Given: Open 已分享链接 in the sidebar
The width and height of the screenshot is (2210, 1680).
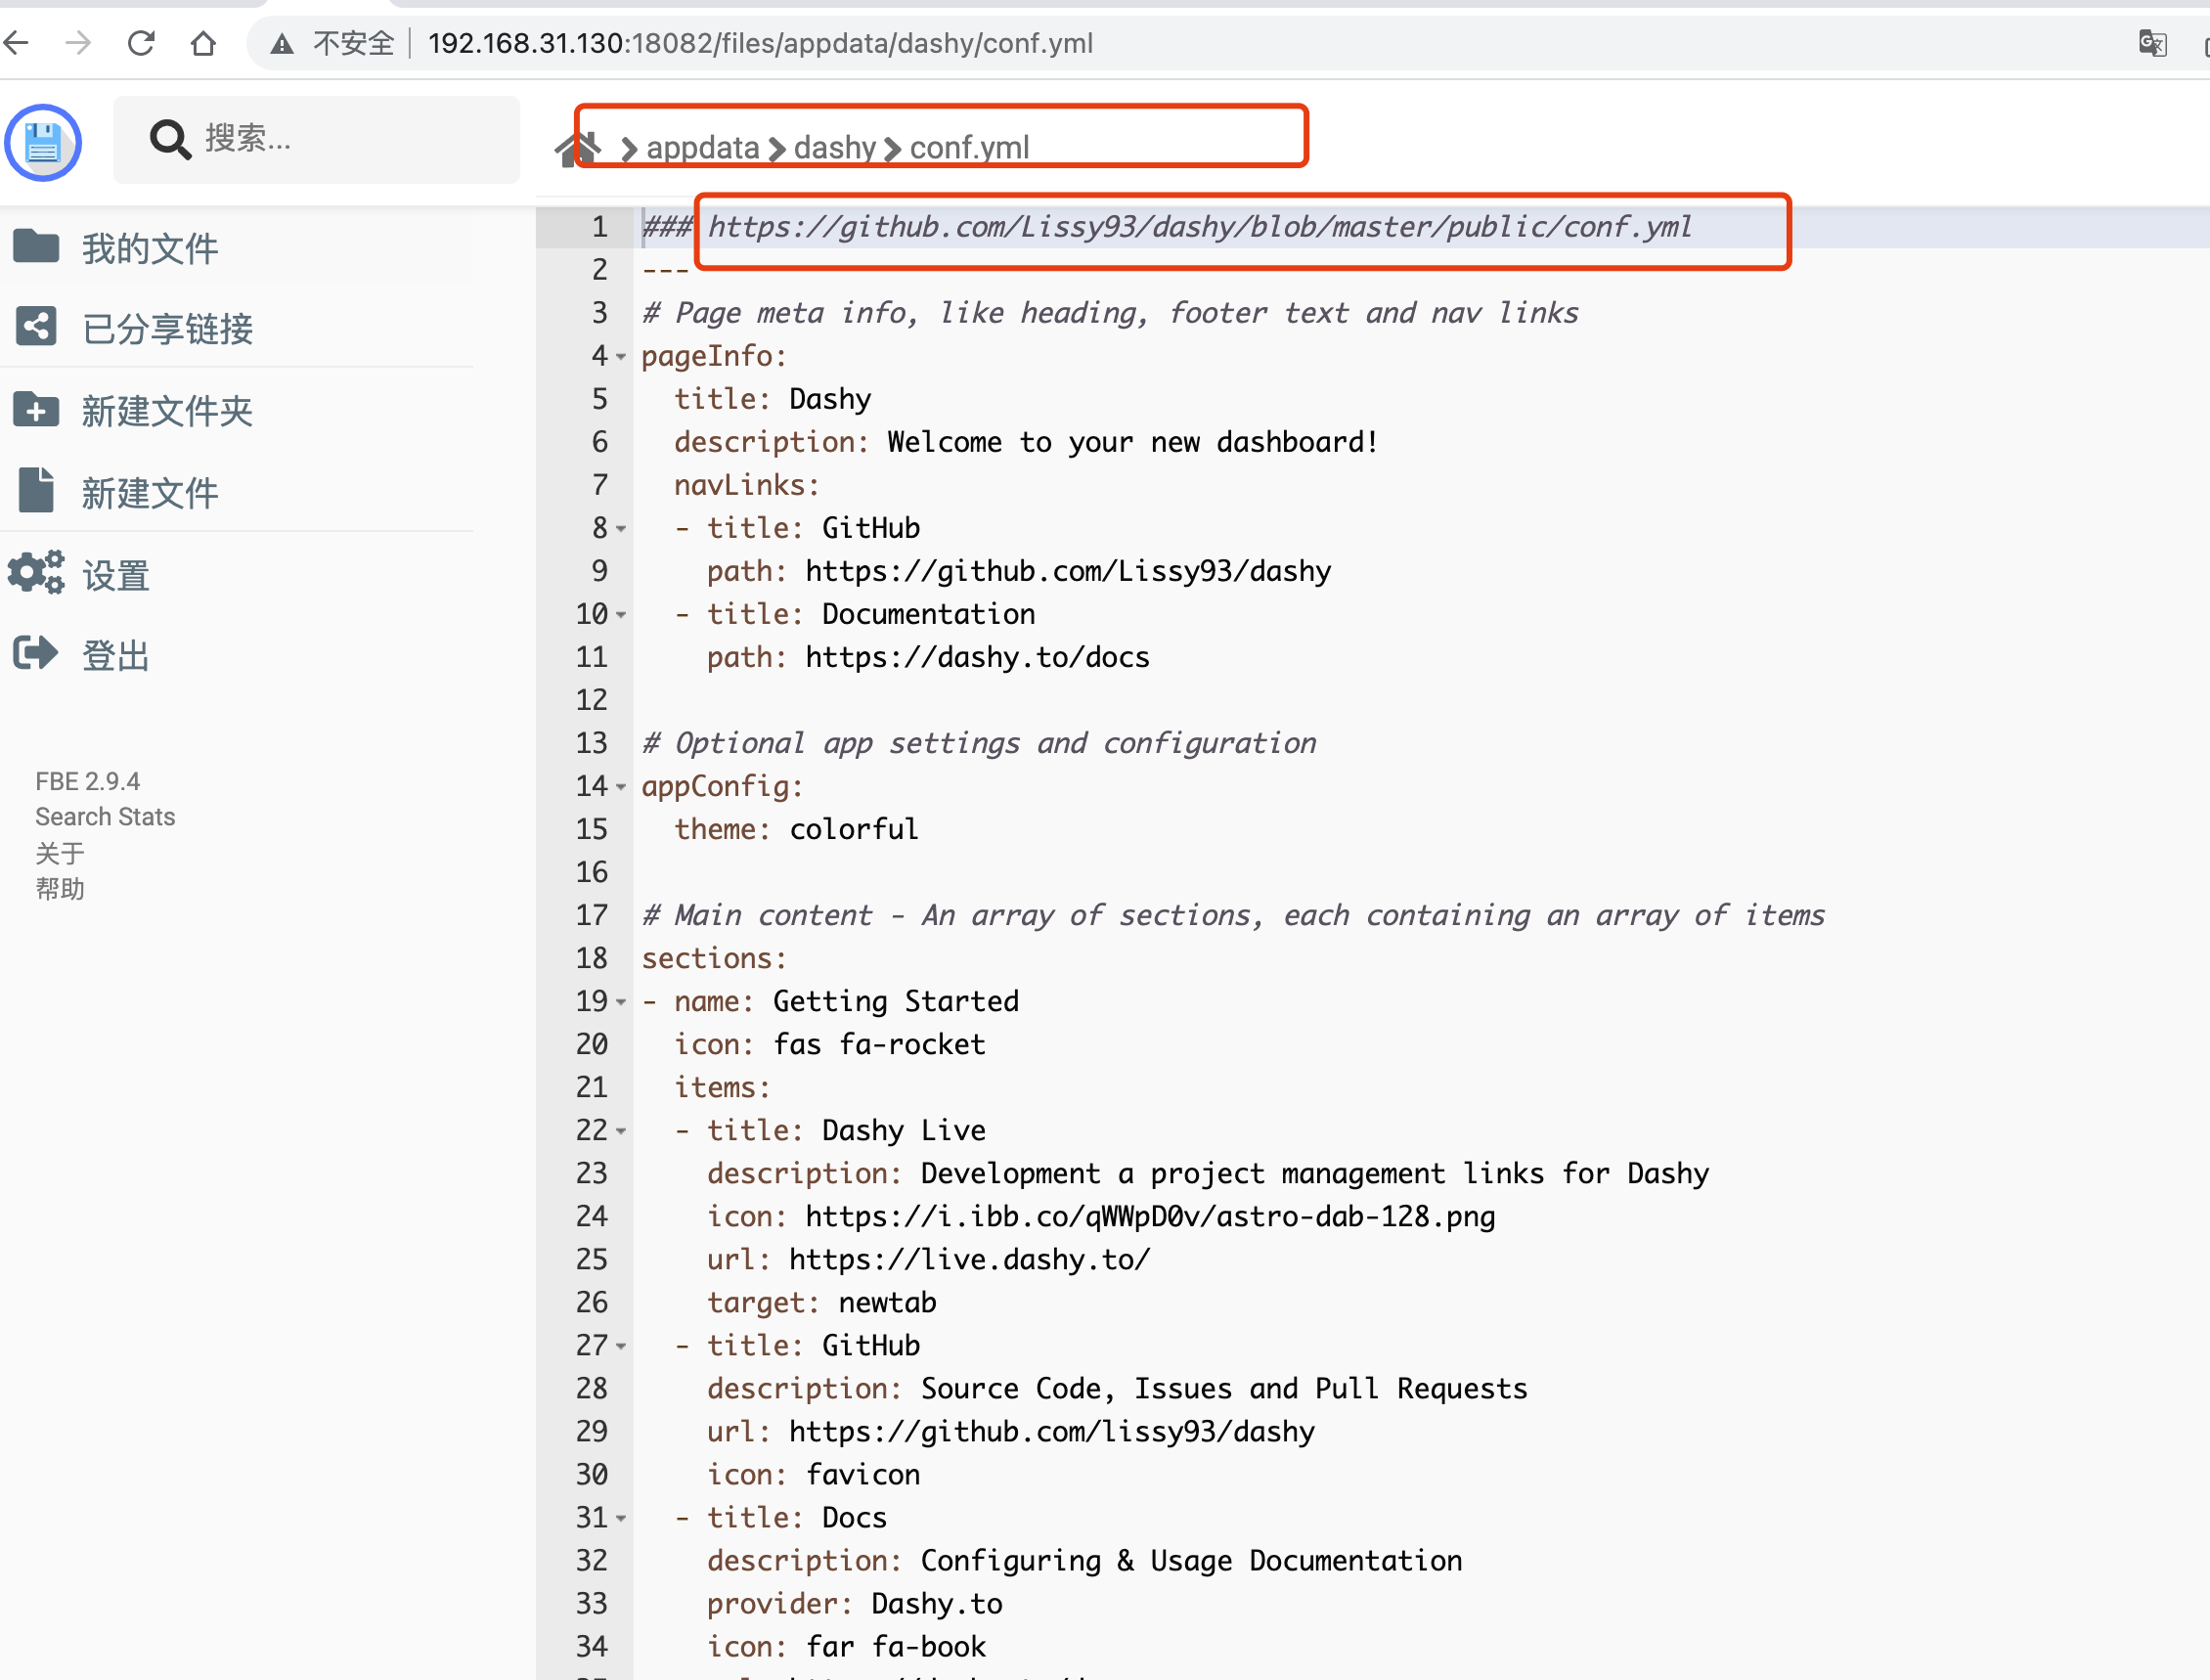Looking at the screenshot, I should 167,328.
